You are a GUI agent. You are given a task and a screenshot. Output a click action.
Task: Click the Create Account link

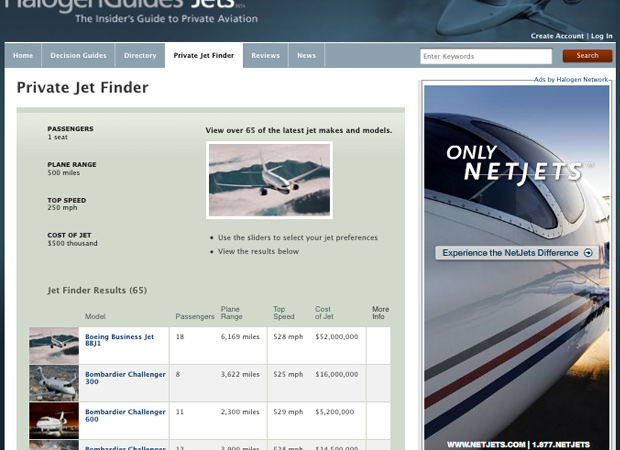[557, 36]
